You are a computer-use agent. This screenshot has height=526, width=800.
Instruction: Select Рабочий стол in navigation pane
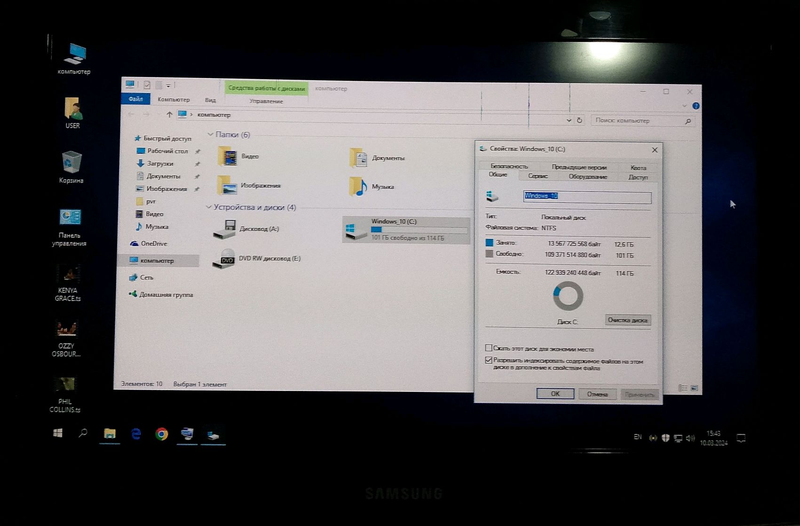click(x=163, y=151)
